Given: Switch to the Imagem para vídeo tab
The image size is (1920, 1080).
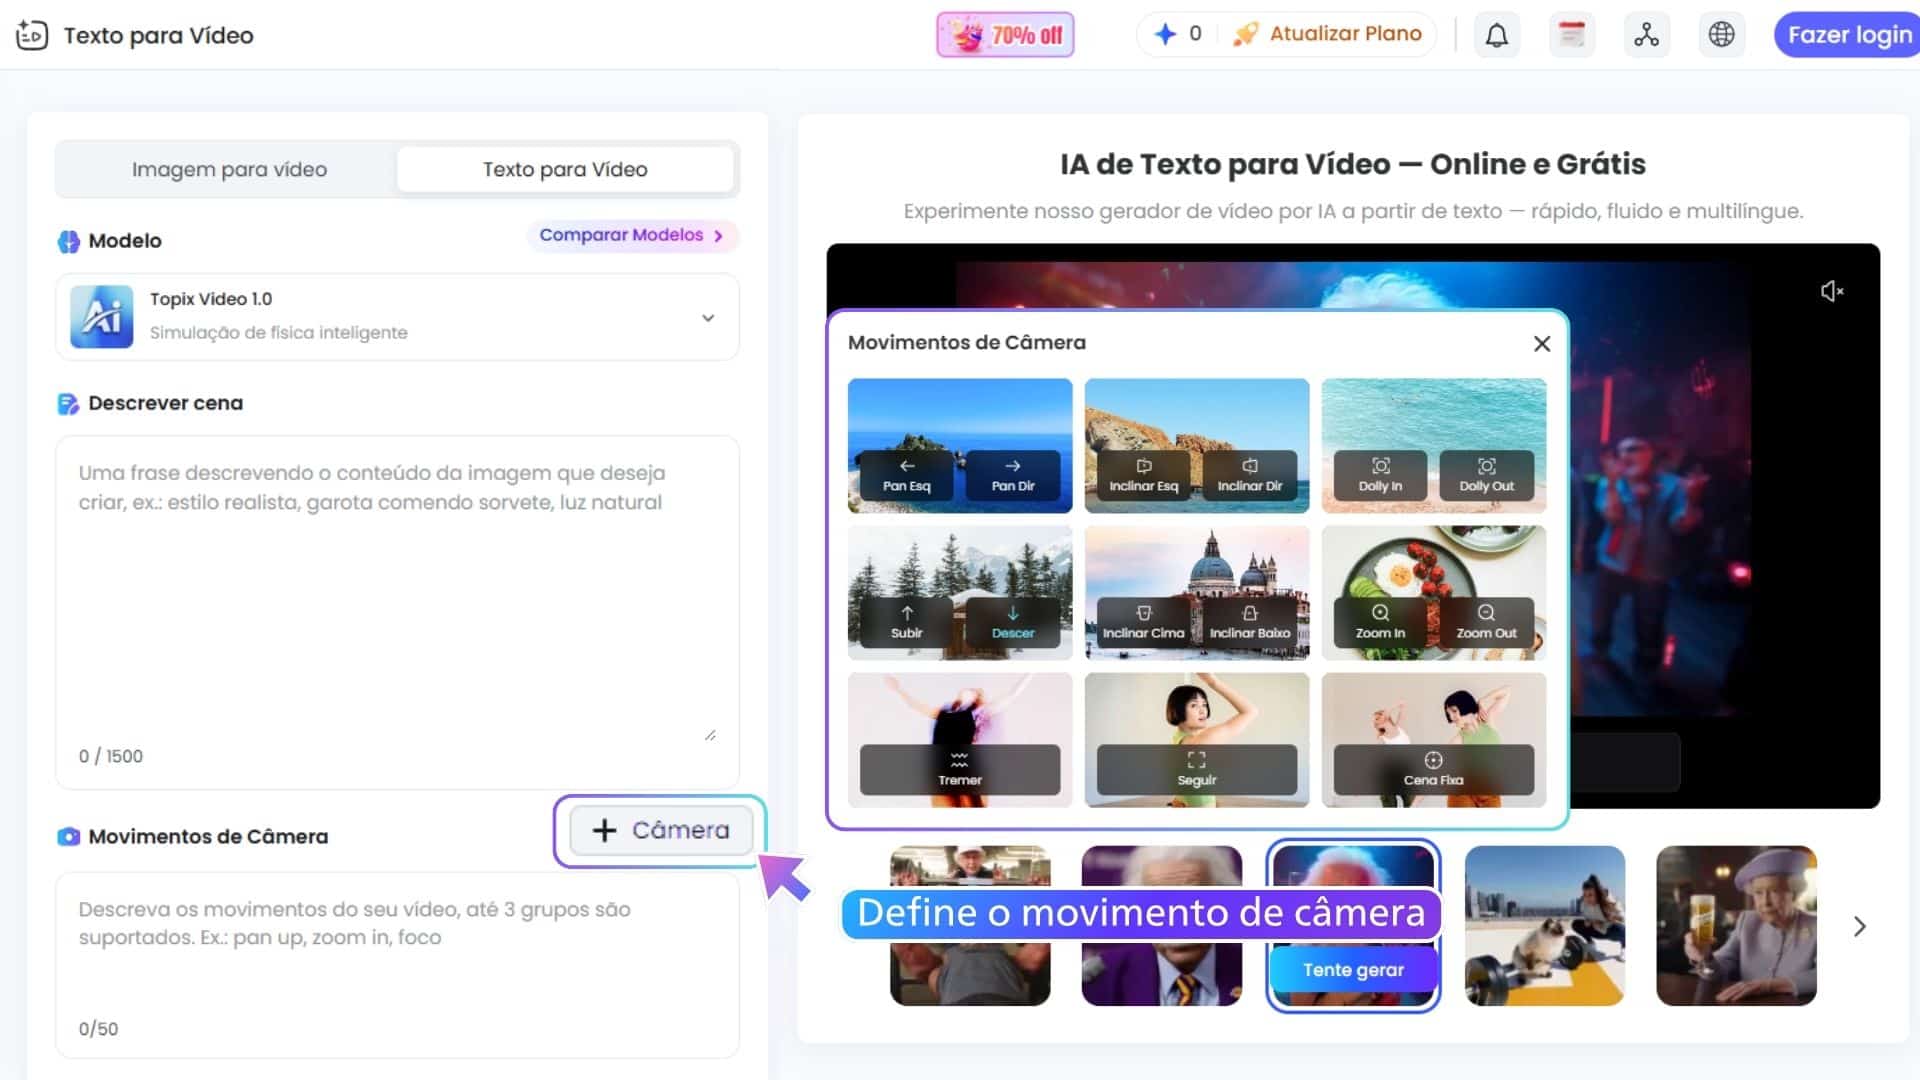Looking at the screenshot, I should [x=228, y=169].
